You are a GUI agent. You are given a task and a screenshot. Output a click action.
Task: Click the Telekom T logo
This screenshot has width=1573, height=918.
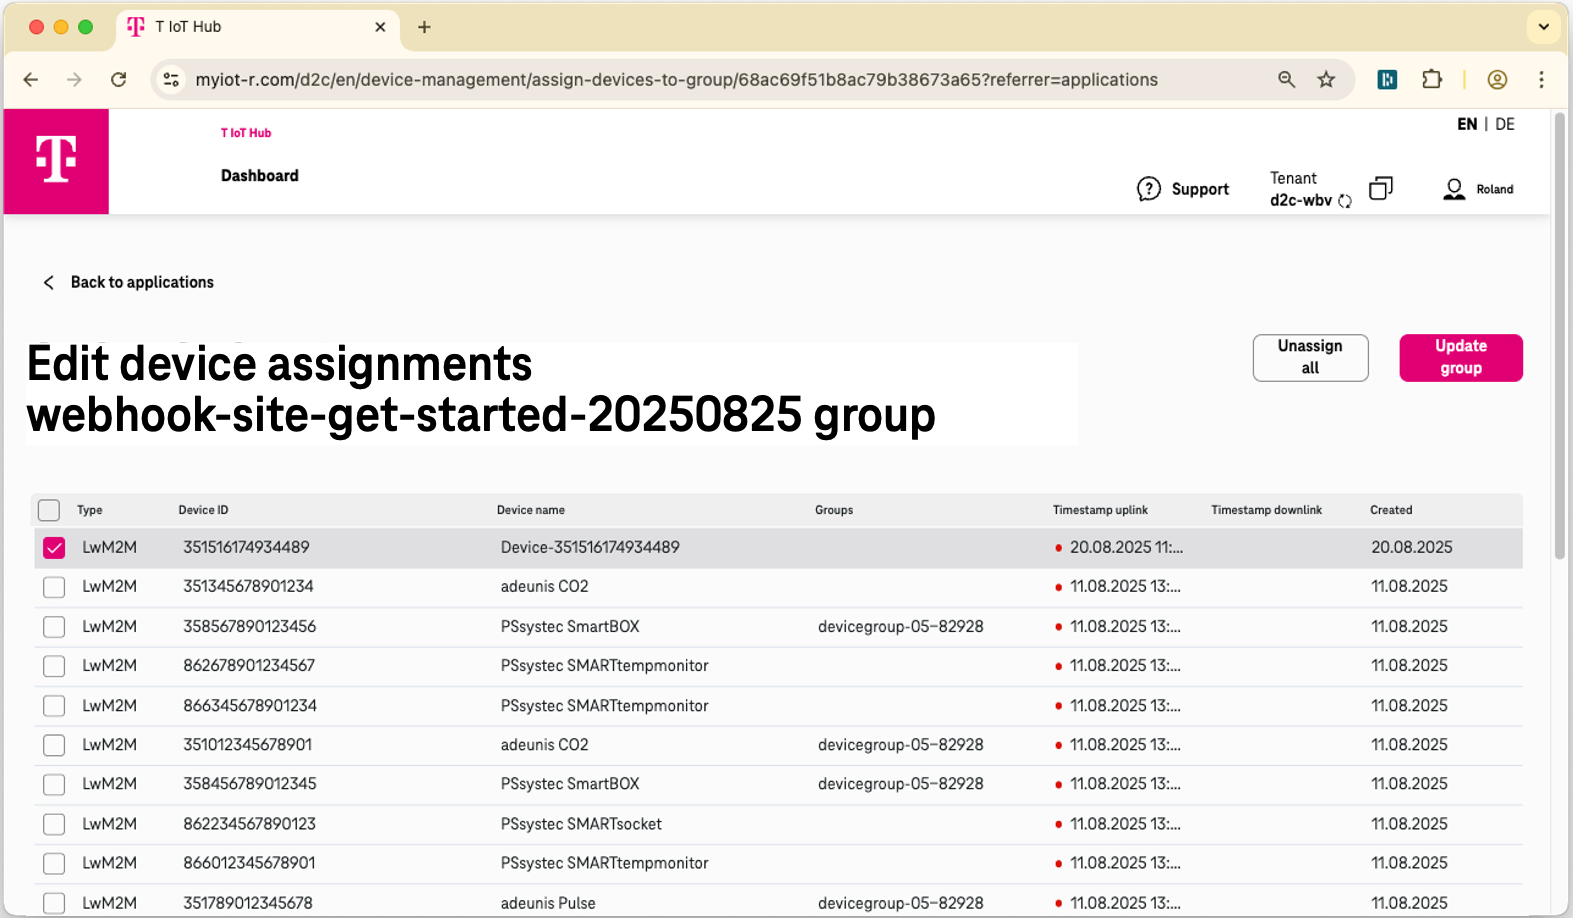point(56,161)
